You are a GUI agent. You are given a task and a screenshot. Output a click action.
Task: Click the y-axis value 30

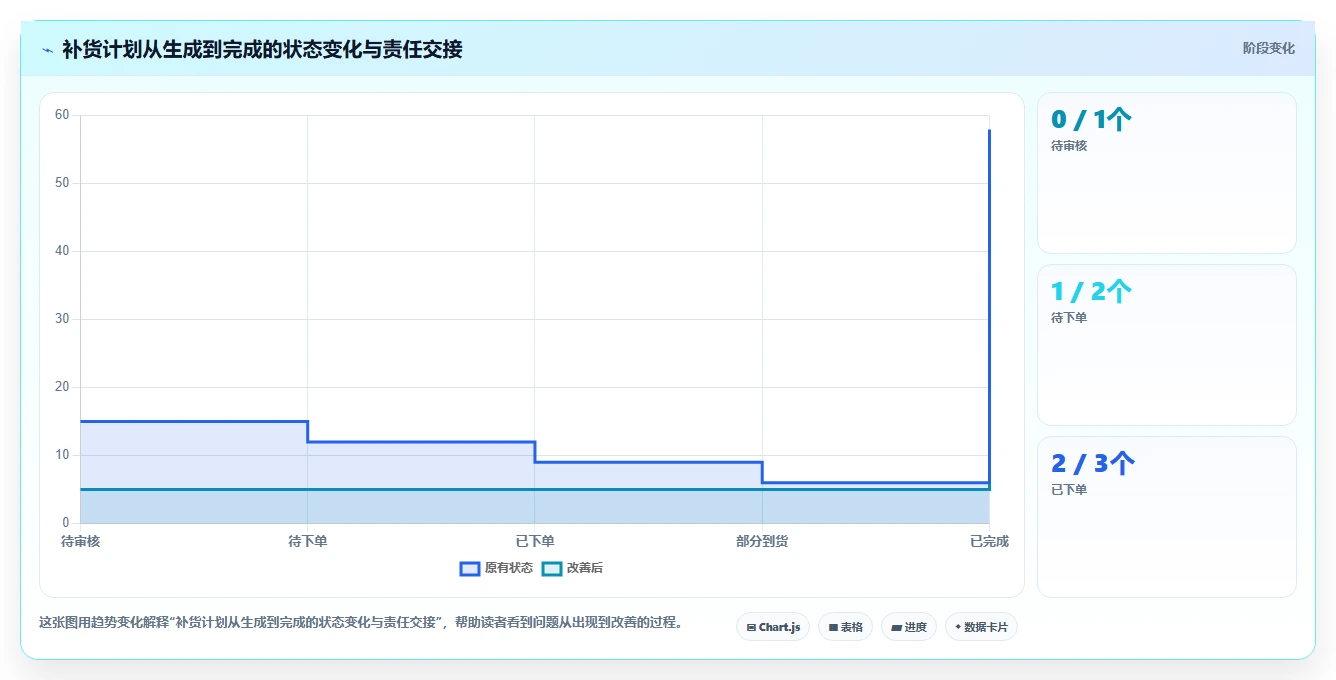[62, 319]
